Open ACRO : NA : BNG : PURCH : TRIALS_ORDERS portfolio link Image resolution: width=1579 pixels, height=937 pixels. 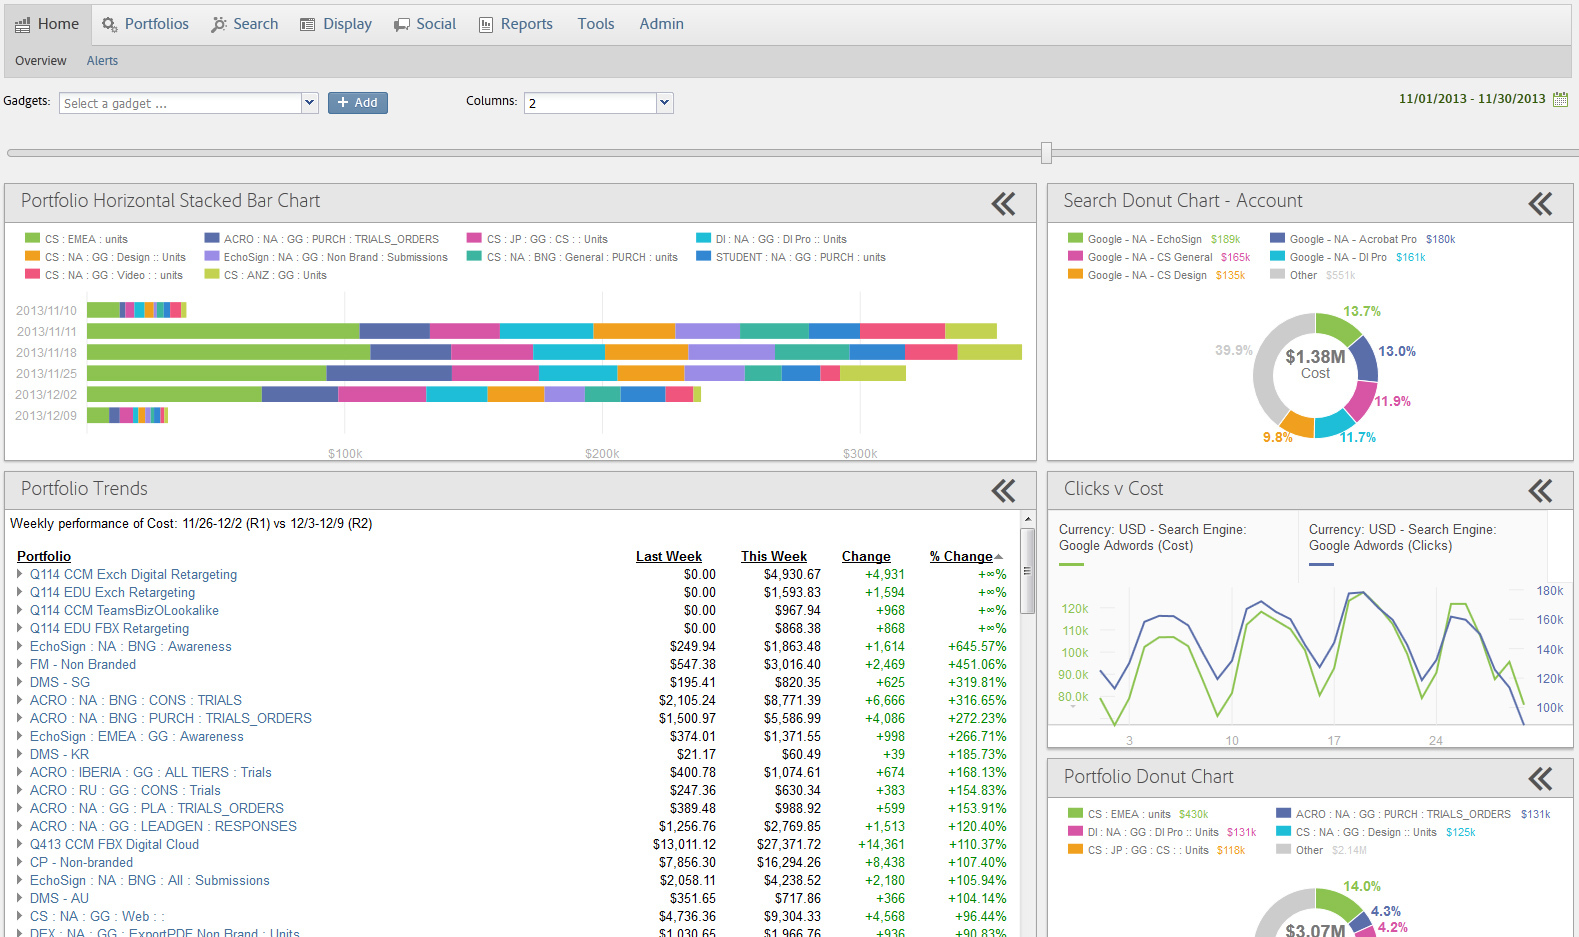point(170,718)
